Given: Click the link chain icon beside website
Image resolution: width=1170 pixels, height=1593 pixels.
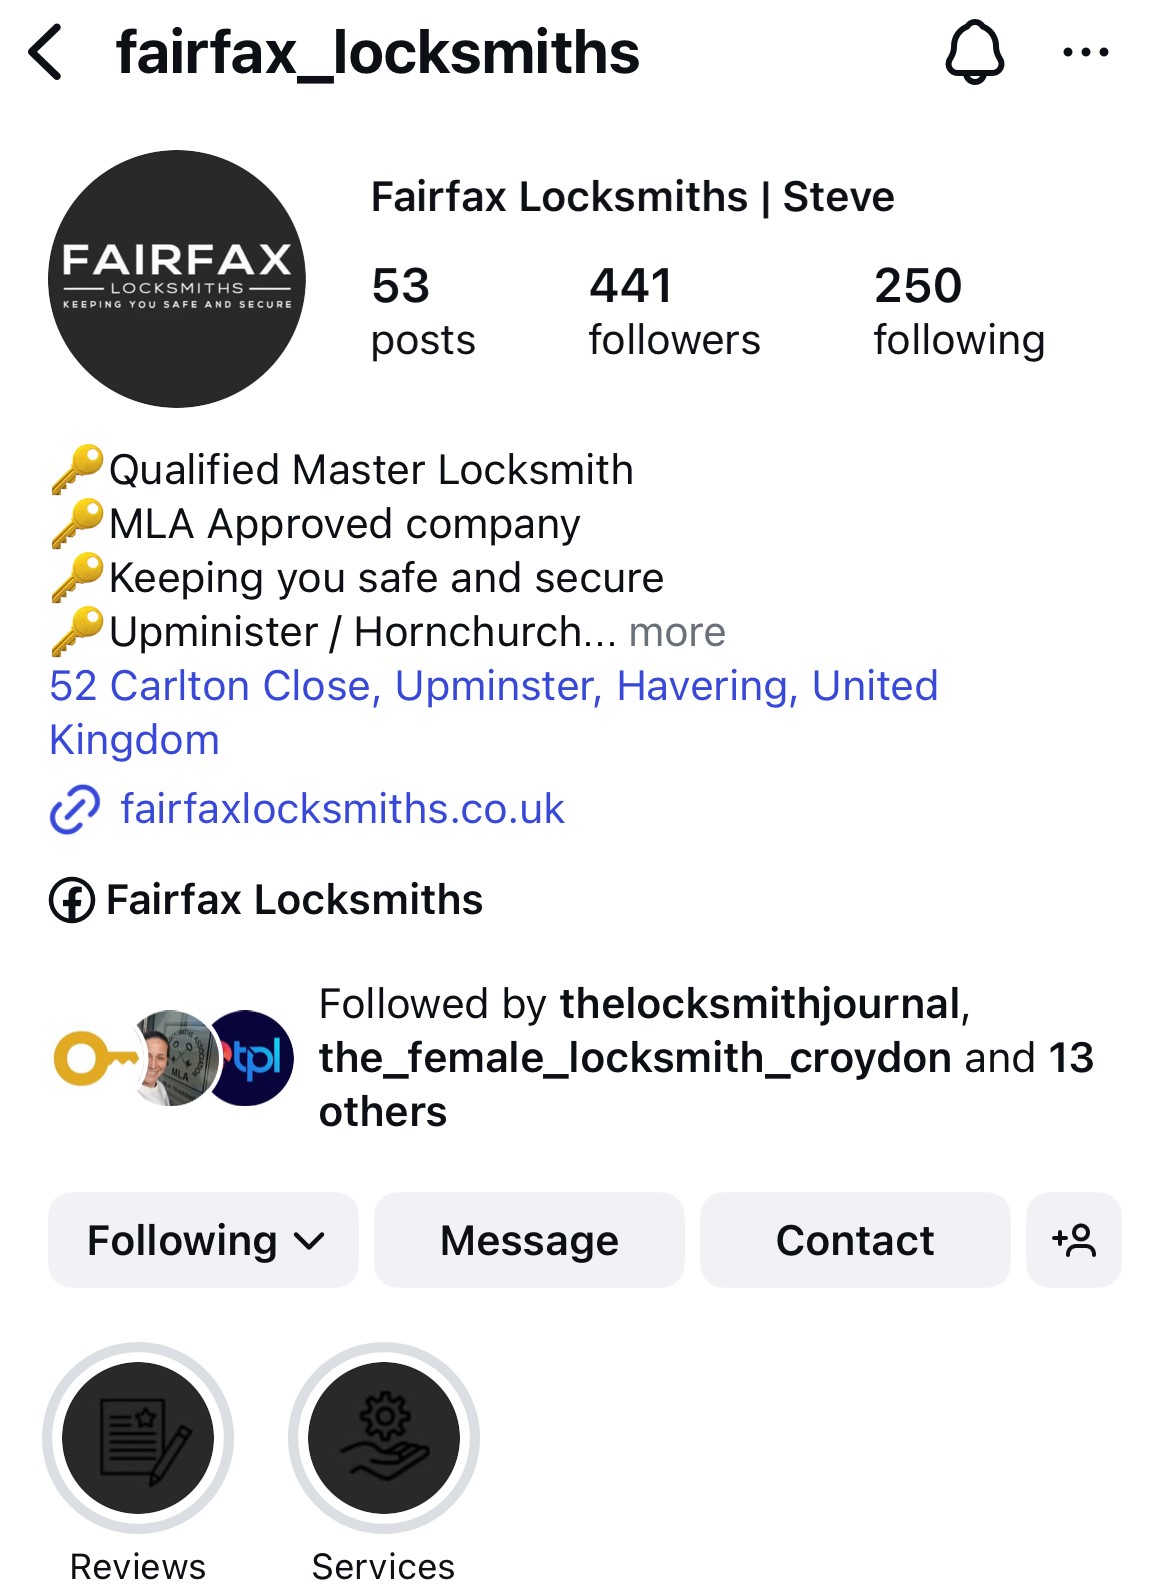Looking at the screenshot, I should coord(75,809).
